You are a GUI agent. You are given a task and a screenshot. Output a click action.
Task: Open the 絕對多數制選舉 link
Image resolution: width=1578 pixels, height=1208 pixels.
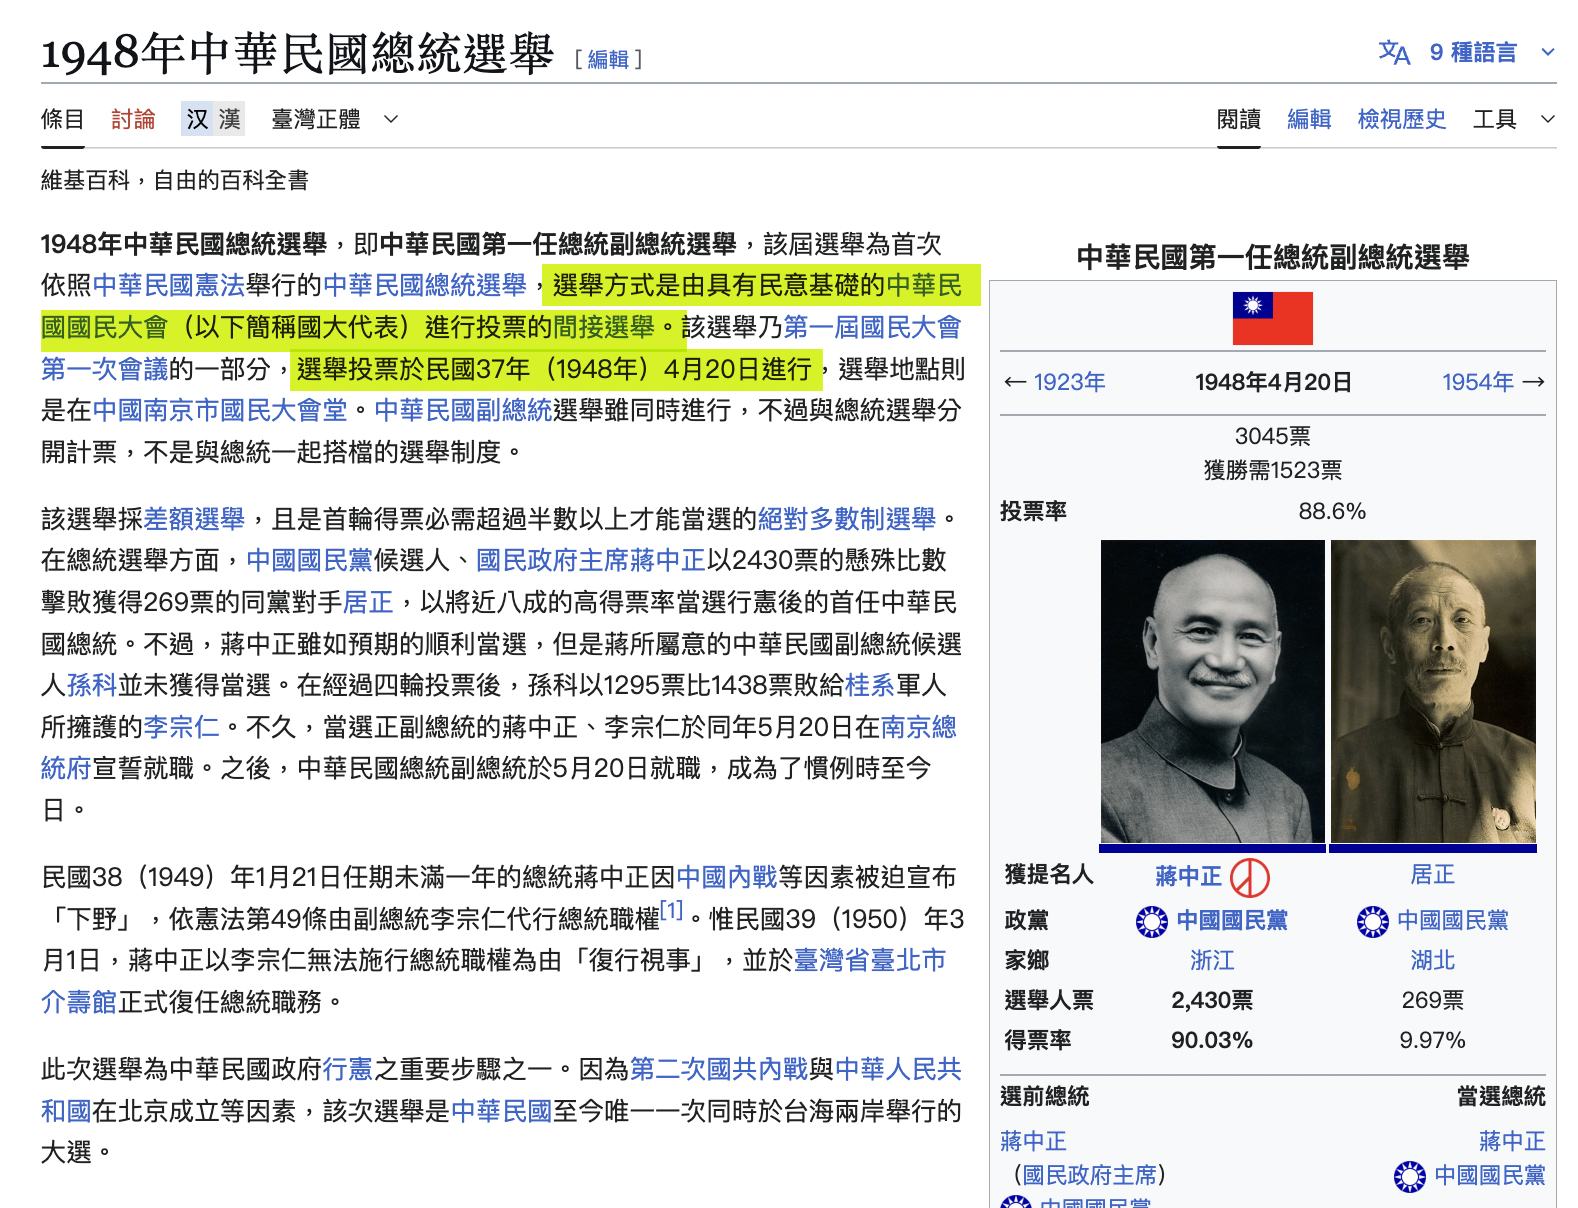coord(847,519)
